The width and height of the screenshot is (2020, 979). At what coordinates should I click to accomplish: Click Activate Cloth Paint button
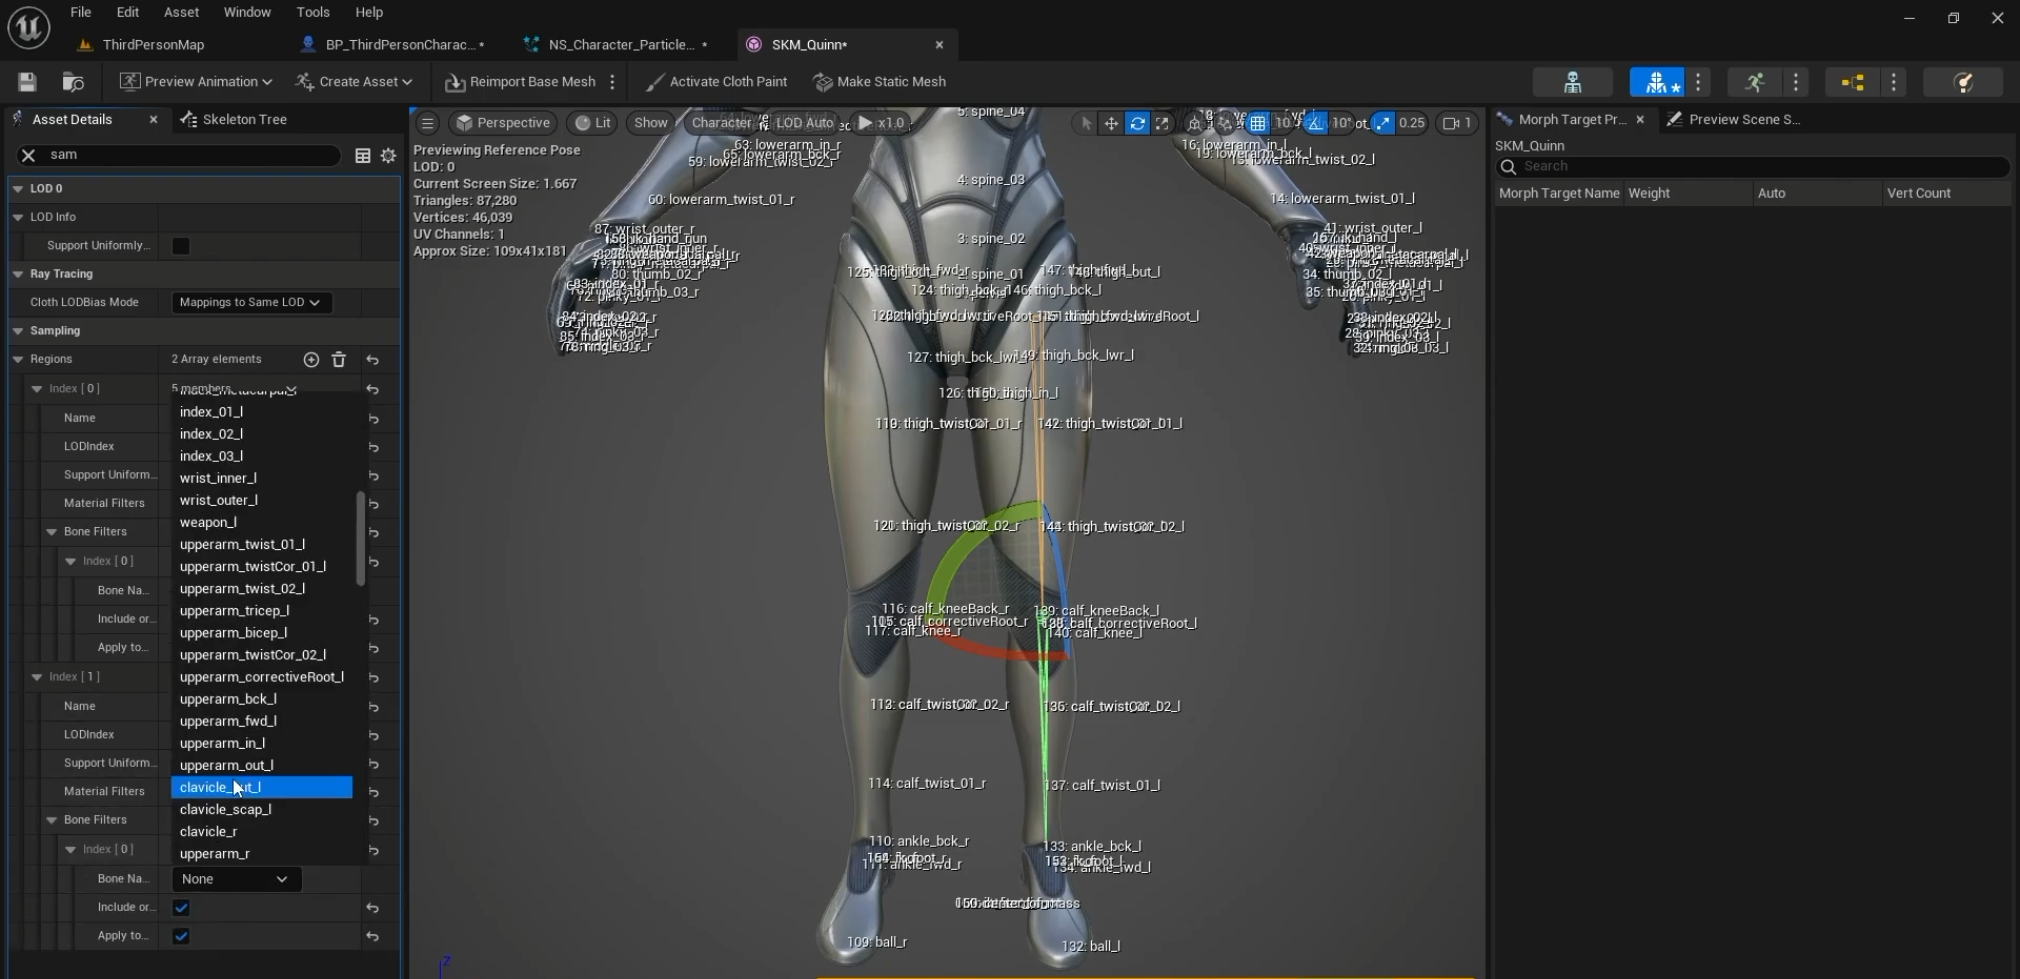click(716, 82)
